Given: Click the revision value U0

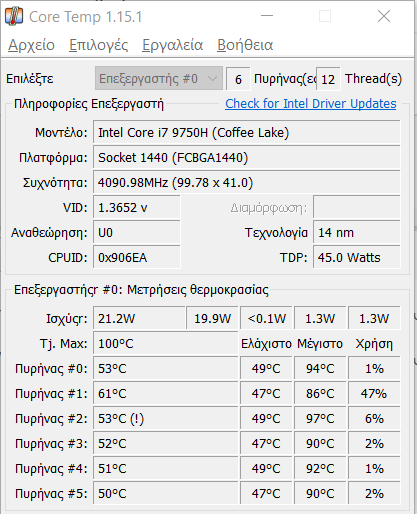Looking at the screenshot, I should click(x=137, y=233).
